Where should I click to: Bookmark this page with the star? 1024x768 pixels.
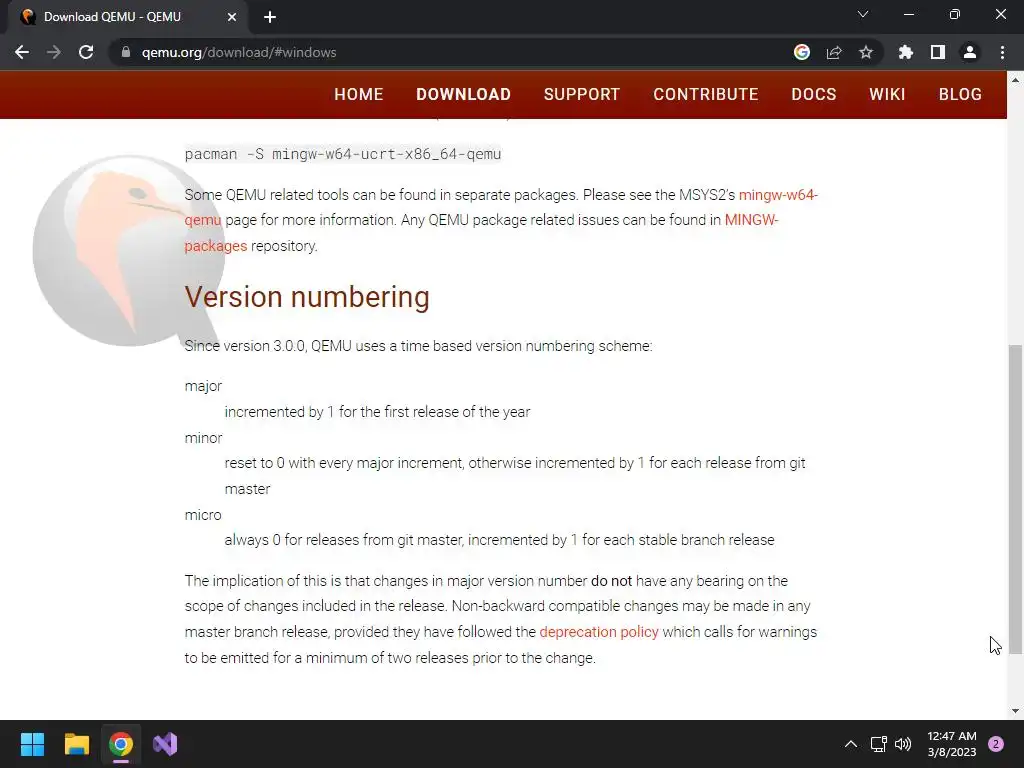pyautogui.click(x=866, y=52)
